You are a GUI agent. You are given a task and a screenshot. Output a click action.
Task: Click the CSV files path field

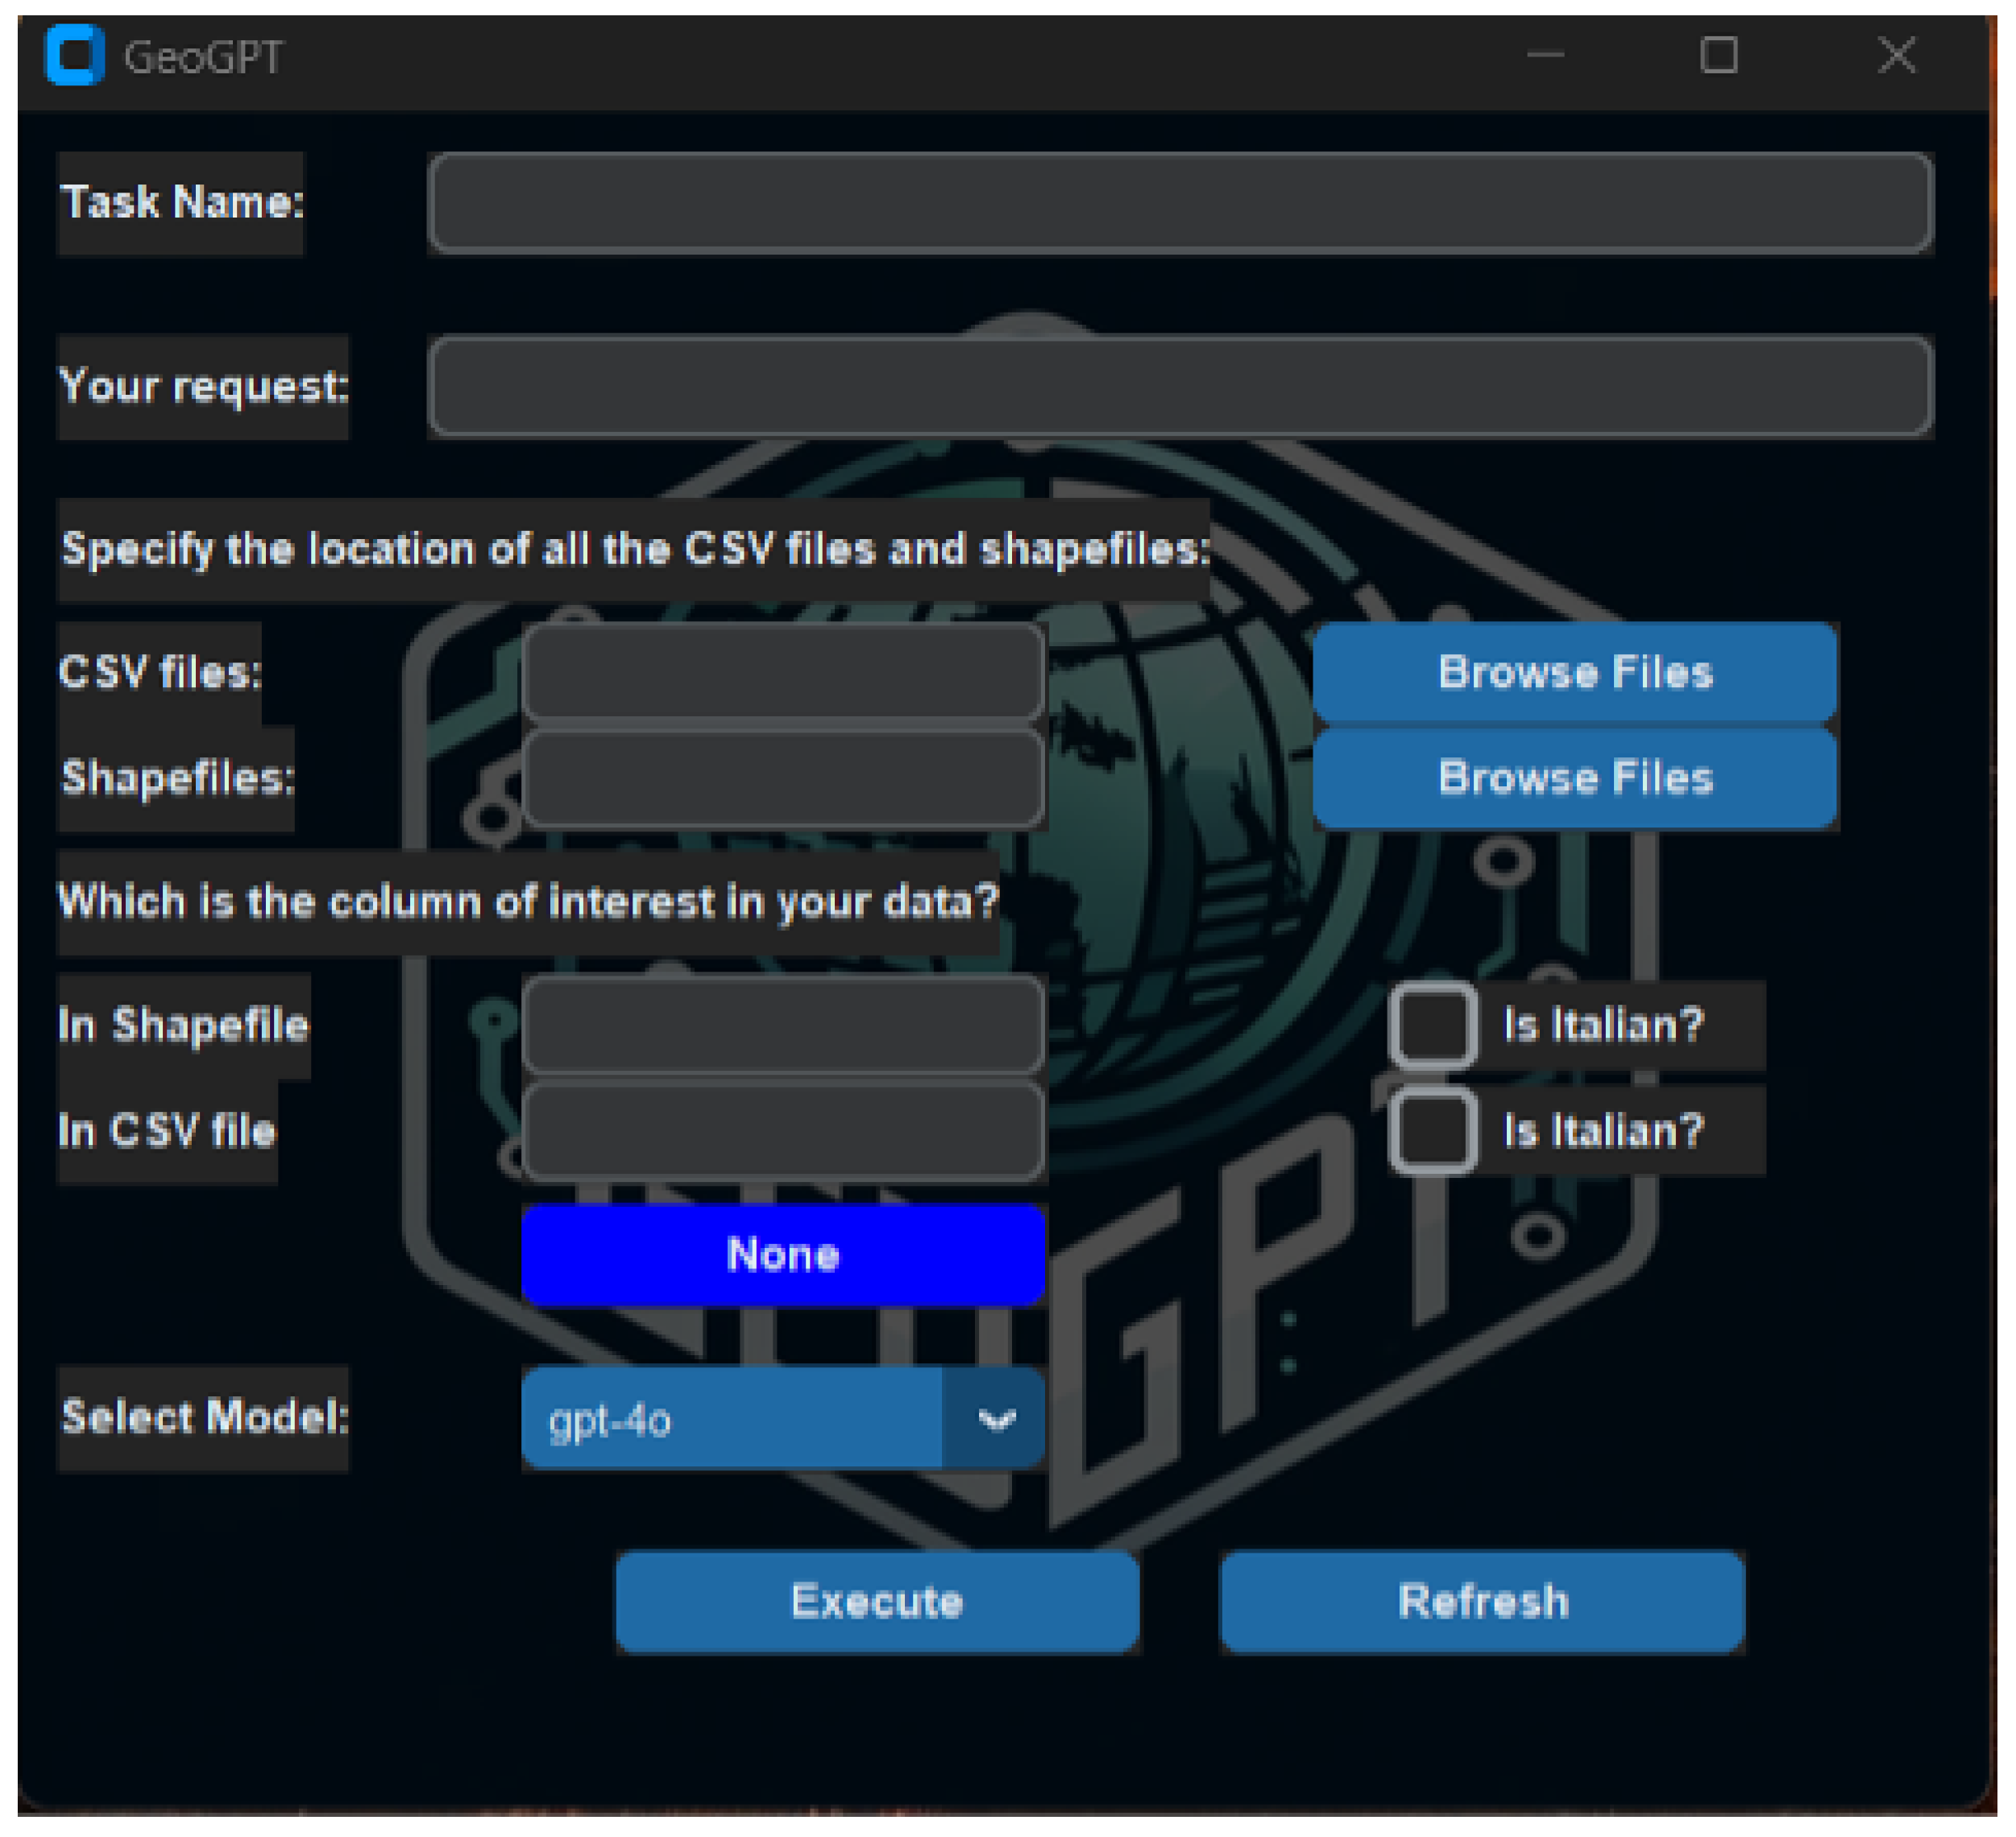click(783, 670)
